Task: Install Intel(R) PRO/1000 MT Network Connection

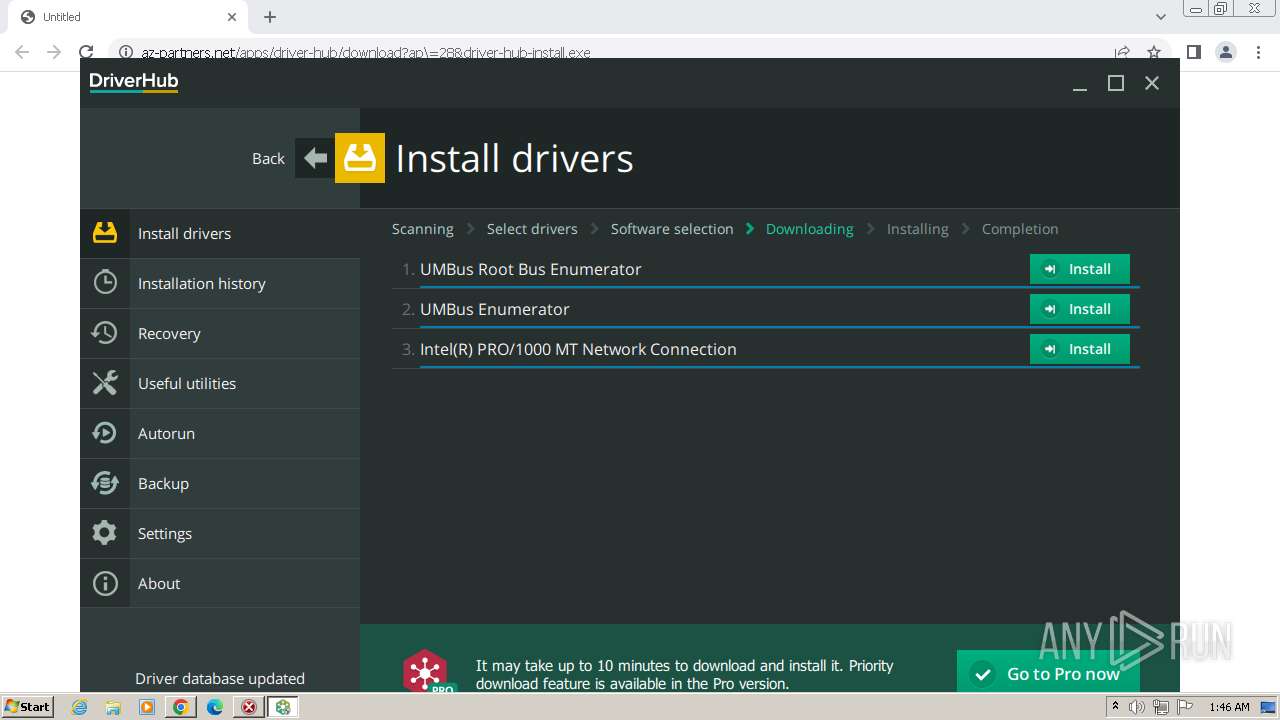Action: [x=1080, y=349]
